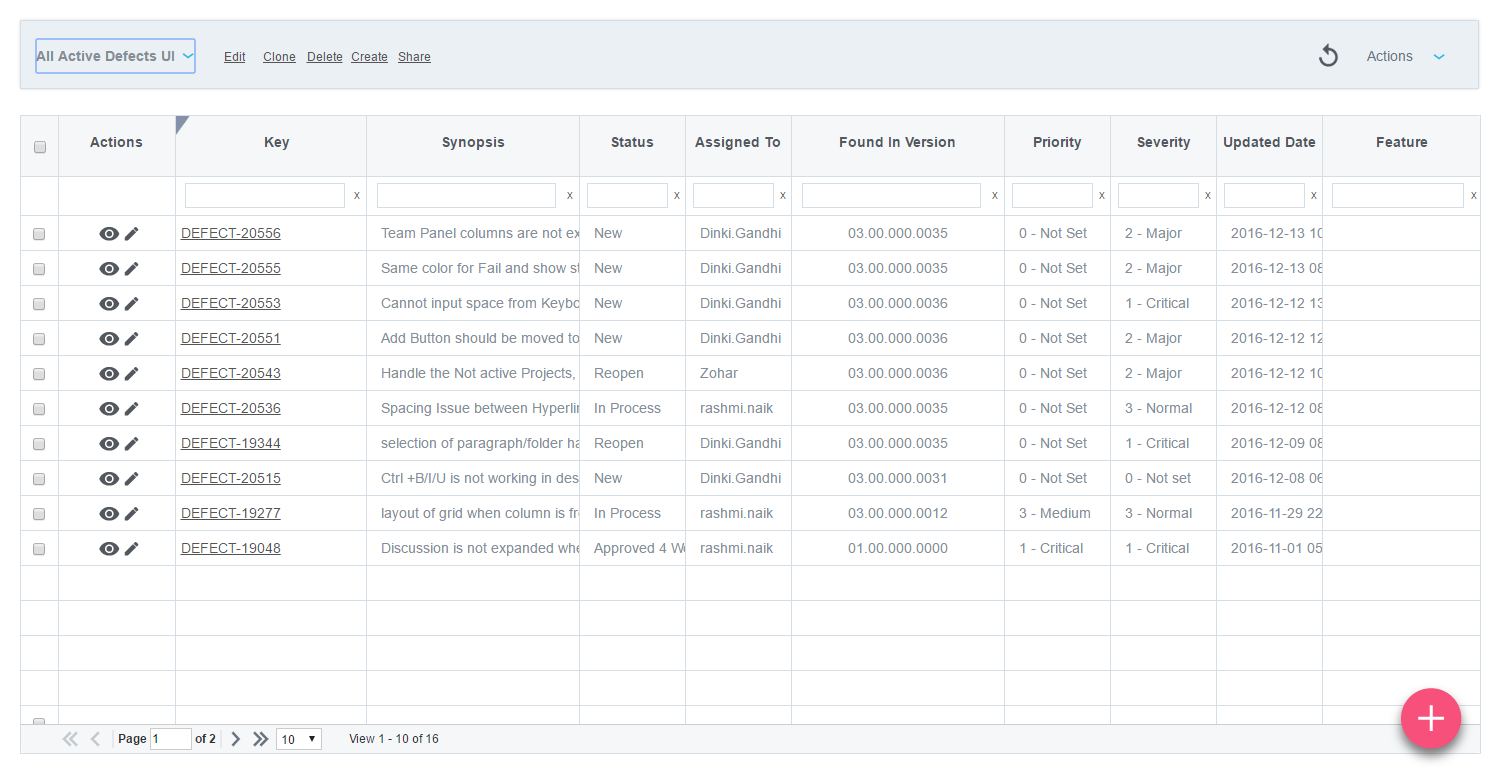View DEFECT-19277 with the eye icon
This screenshot has width=1496, height=771.
(x=109, y=513)
